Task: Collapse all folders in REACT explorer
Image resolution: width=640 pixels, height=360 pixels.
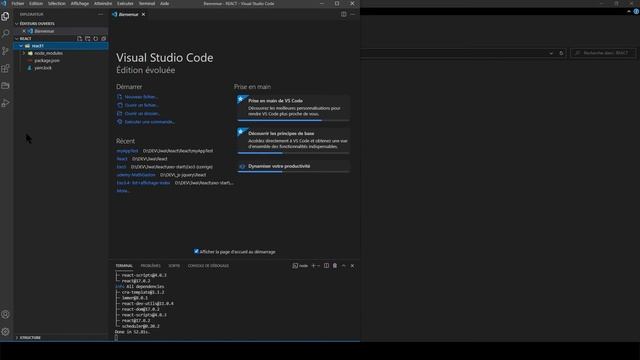Action: 103,38
